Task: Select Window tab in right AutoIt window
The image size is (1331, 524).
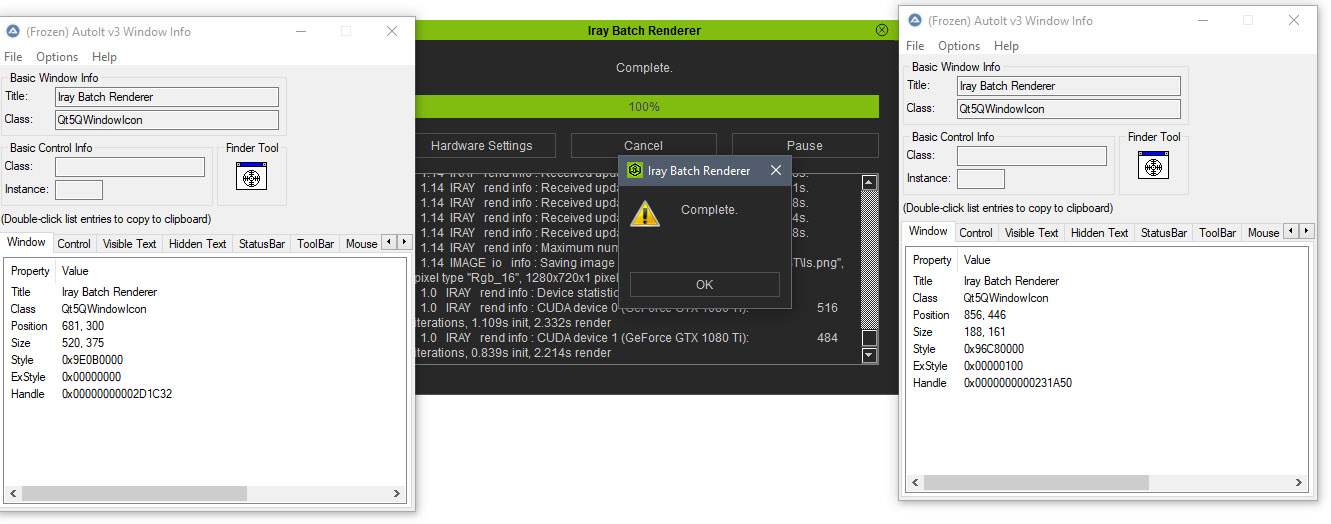Action: coord(929,231)
